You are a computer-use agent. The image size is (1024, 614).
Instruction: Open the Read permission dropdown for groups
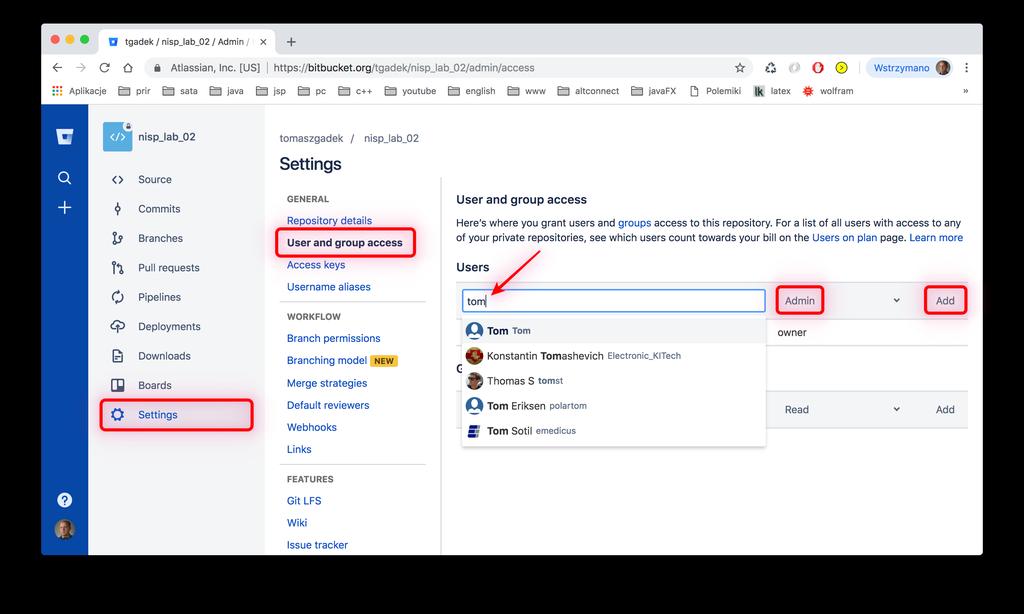click(x=842, y=410)
